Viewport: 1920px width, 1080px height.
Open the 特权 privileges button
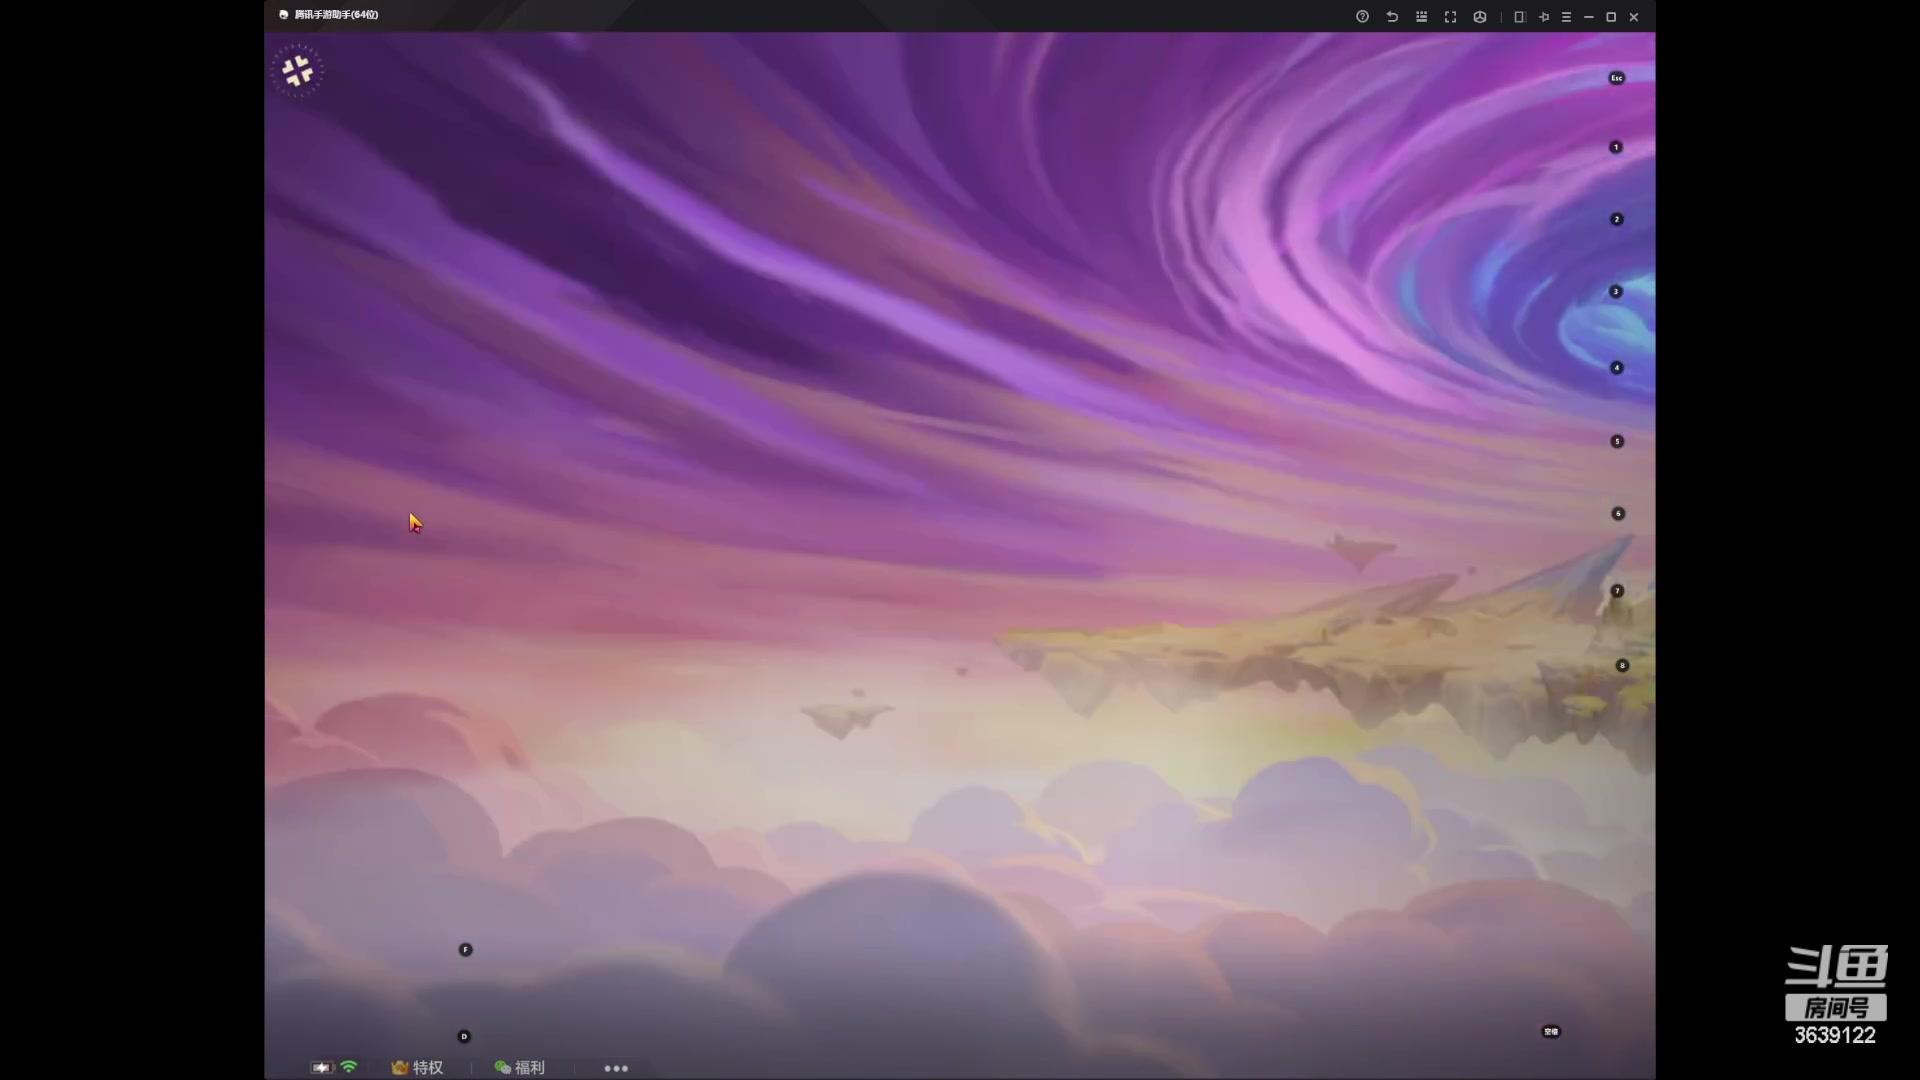coord(418,1068)
